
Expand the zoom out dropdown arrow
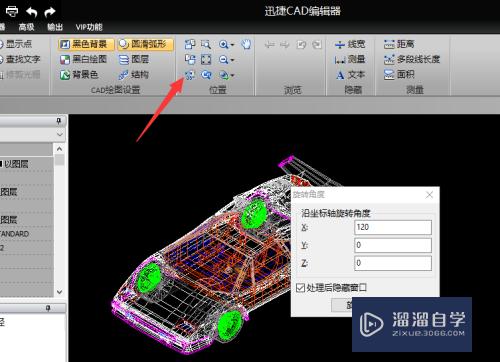[232, 60]
